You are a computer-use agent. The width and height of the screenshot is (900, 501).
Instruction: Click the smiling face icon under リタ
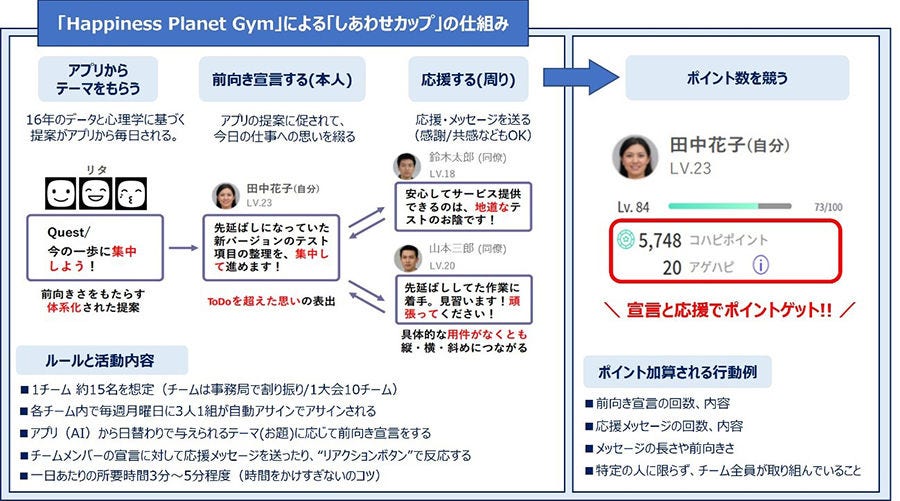pyautogui.click(x=60, y=193)
